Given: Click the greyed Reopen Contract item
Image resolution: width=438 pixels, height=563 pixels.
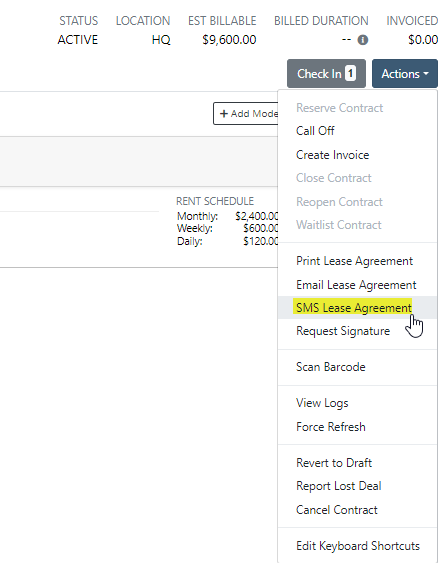Looking at the screenshot, I should coord(357,202).
